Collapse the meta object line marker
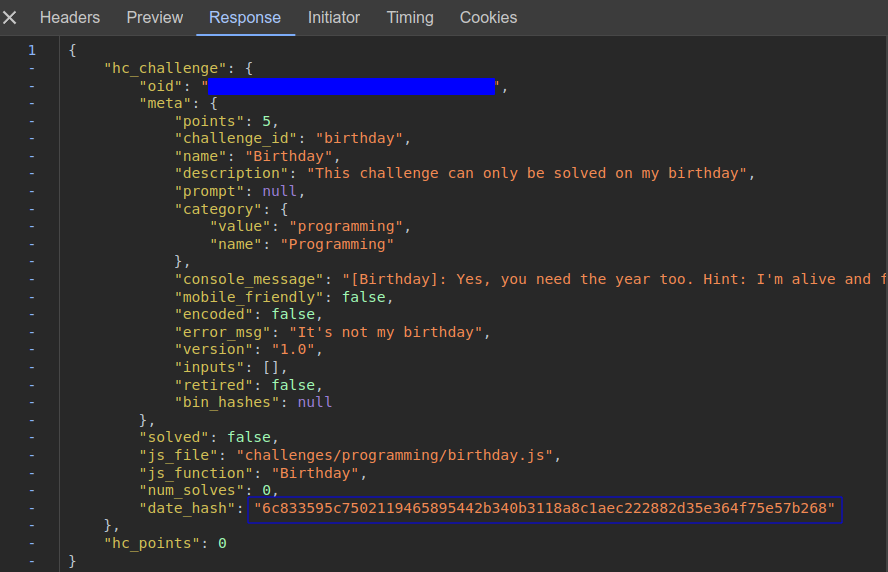This screenshot has height=572, width=888. [32, 104]
